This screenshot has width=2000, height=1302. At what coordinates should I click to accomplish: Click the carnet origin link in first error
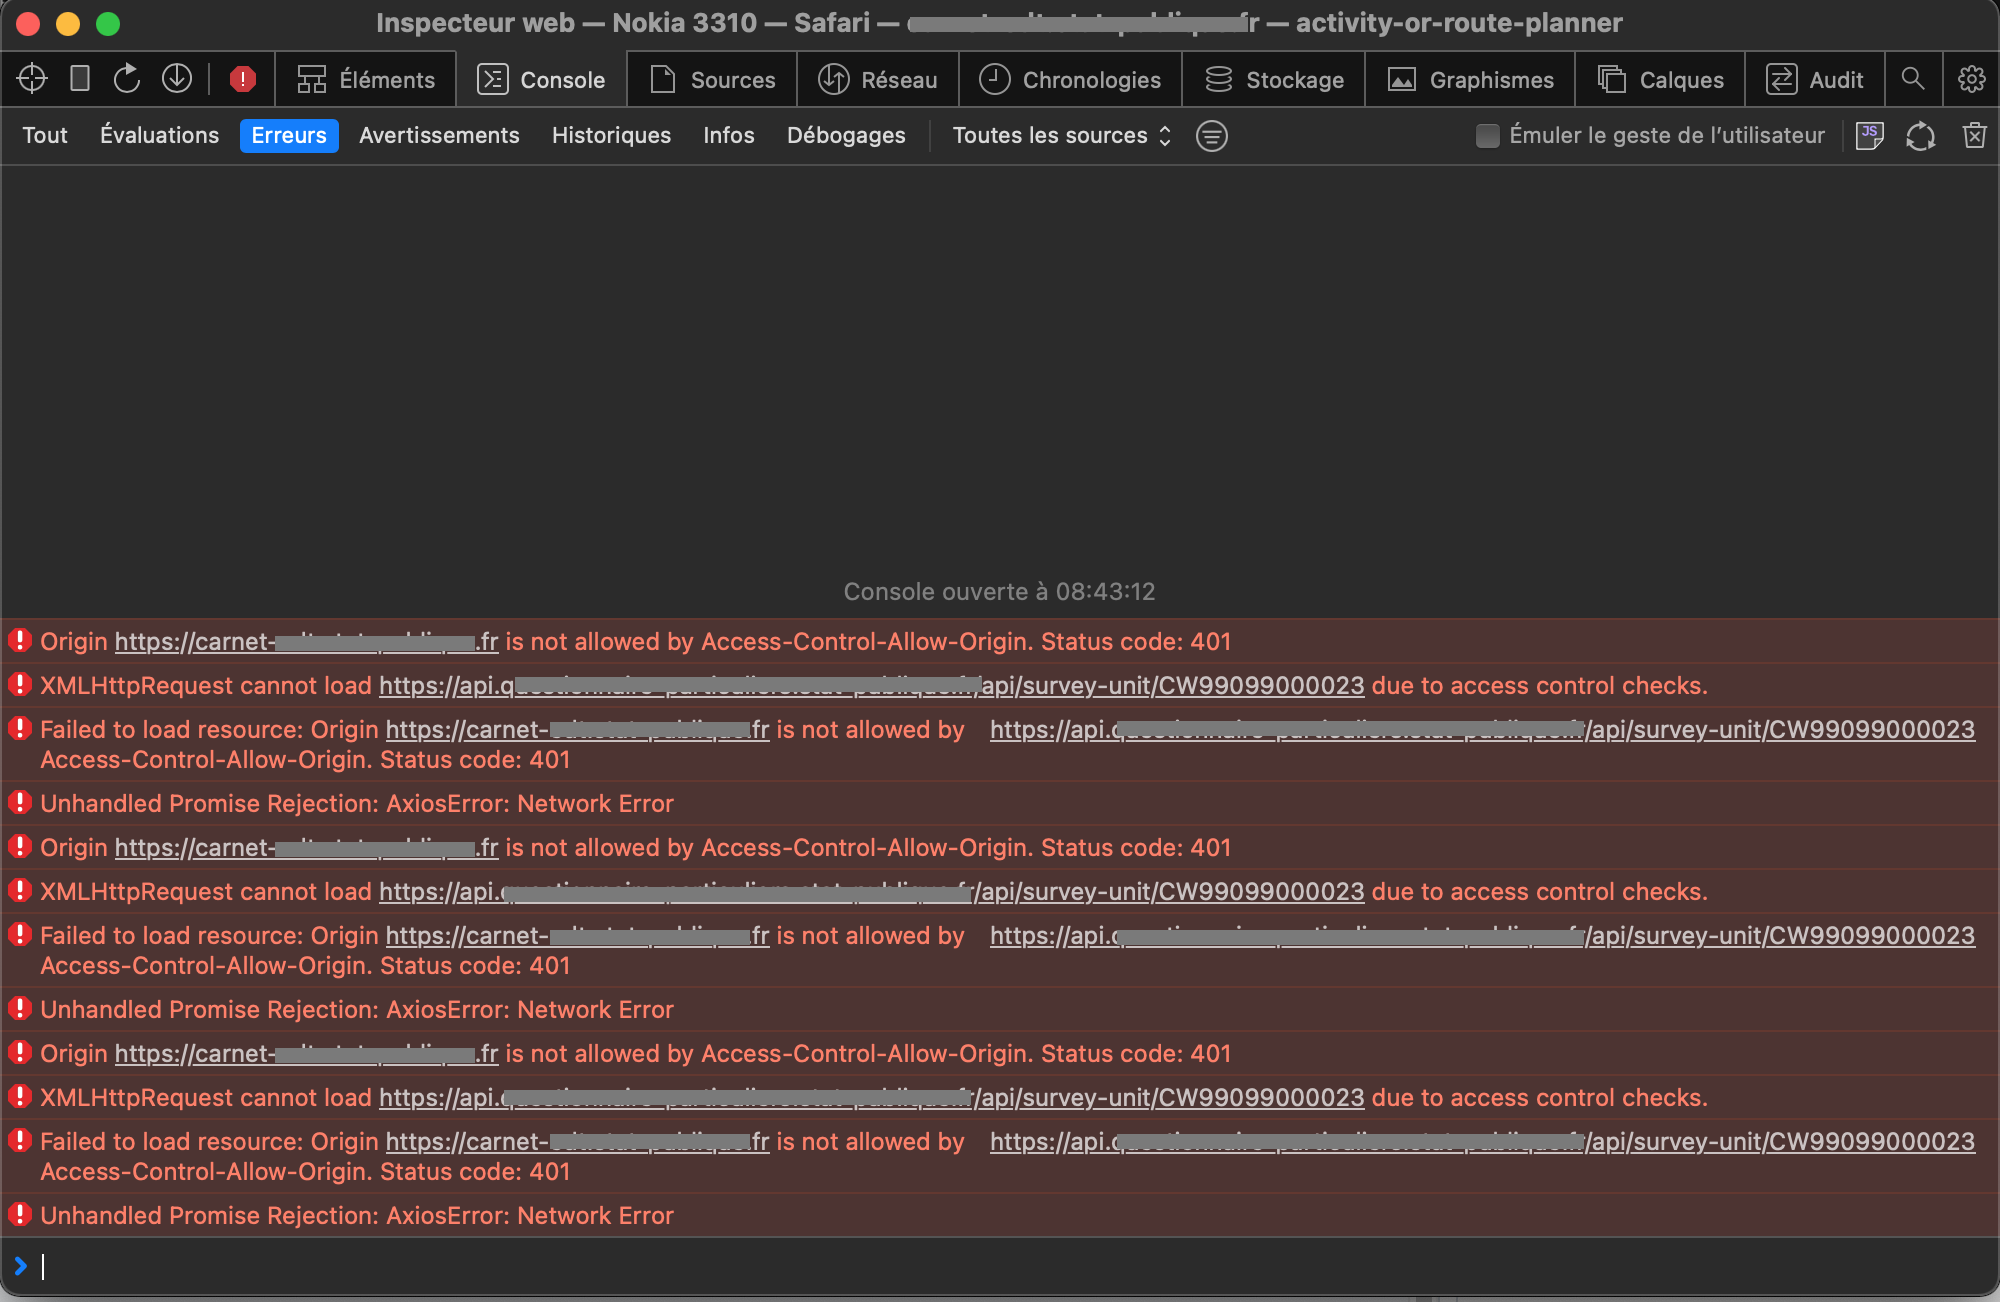[x=306, y=641]
